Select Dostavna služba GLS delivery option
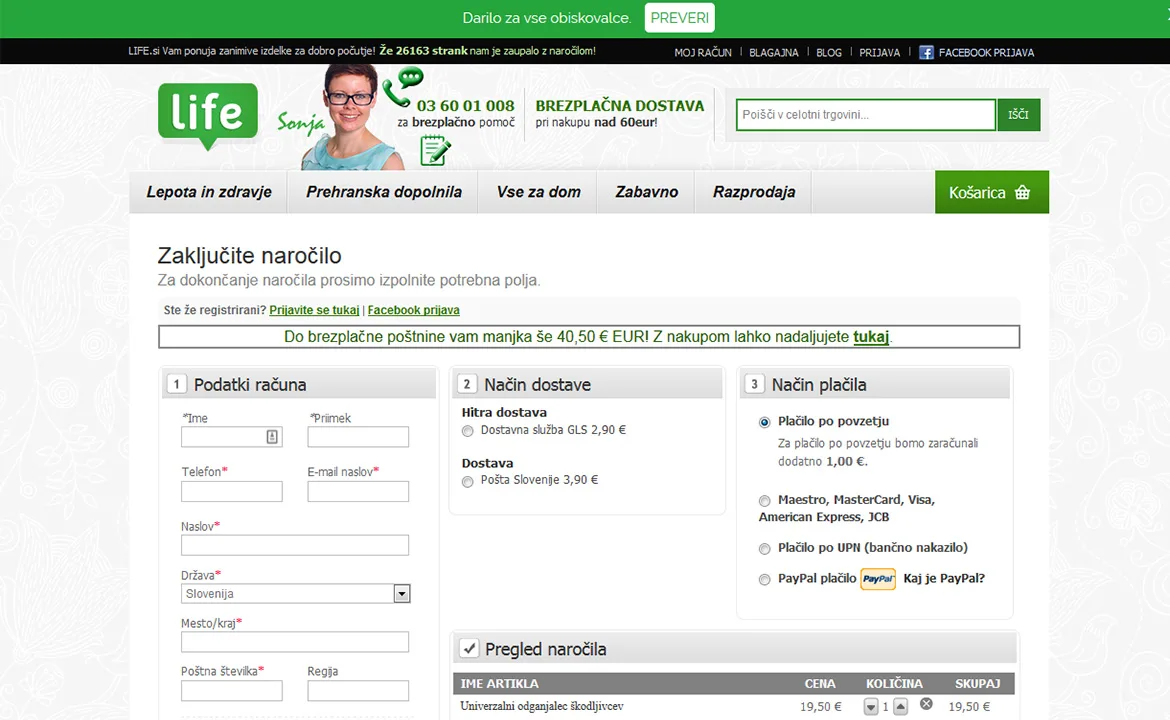 [468, 431]
